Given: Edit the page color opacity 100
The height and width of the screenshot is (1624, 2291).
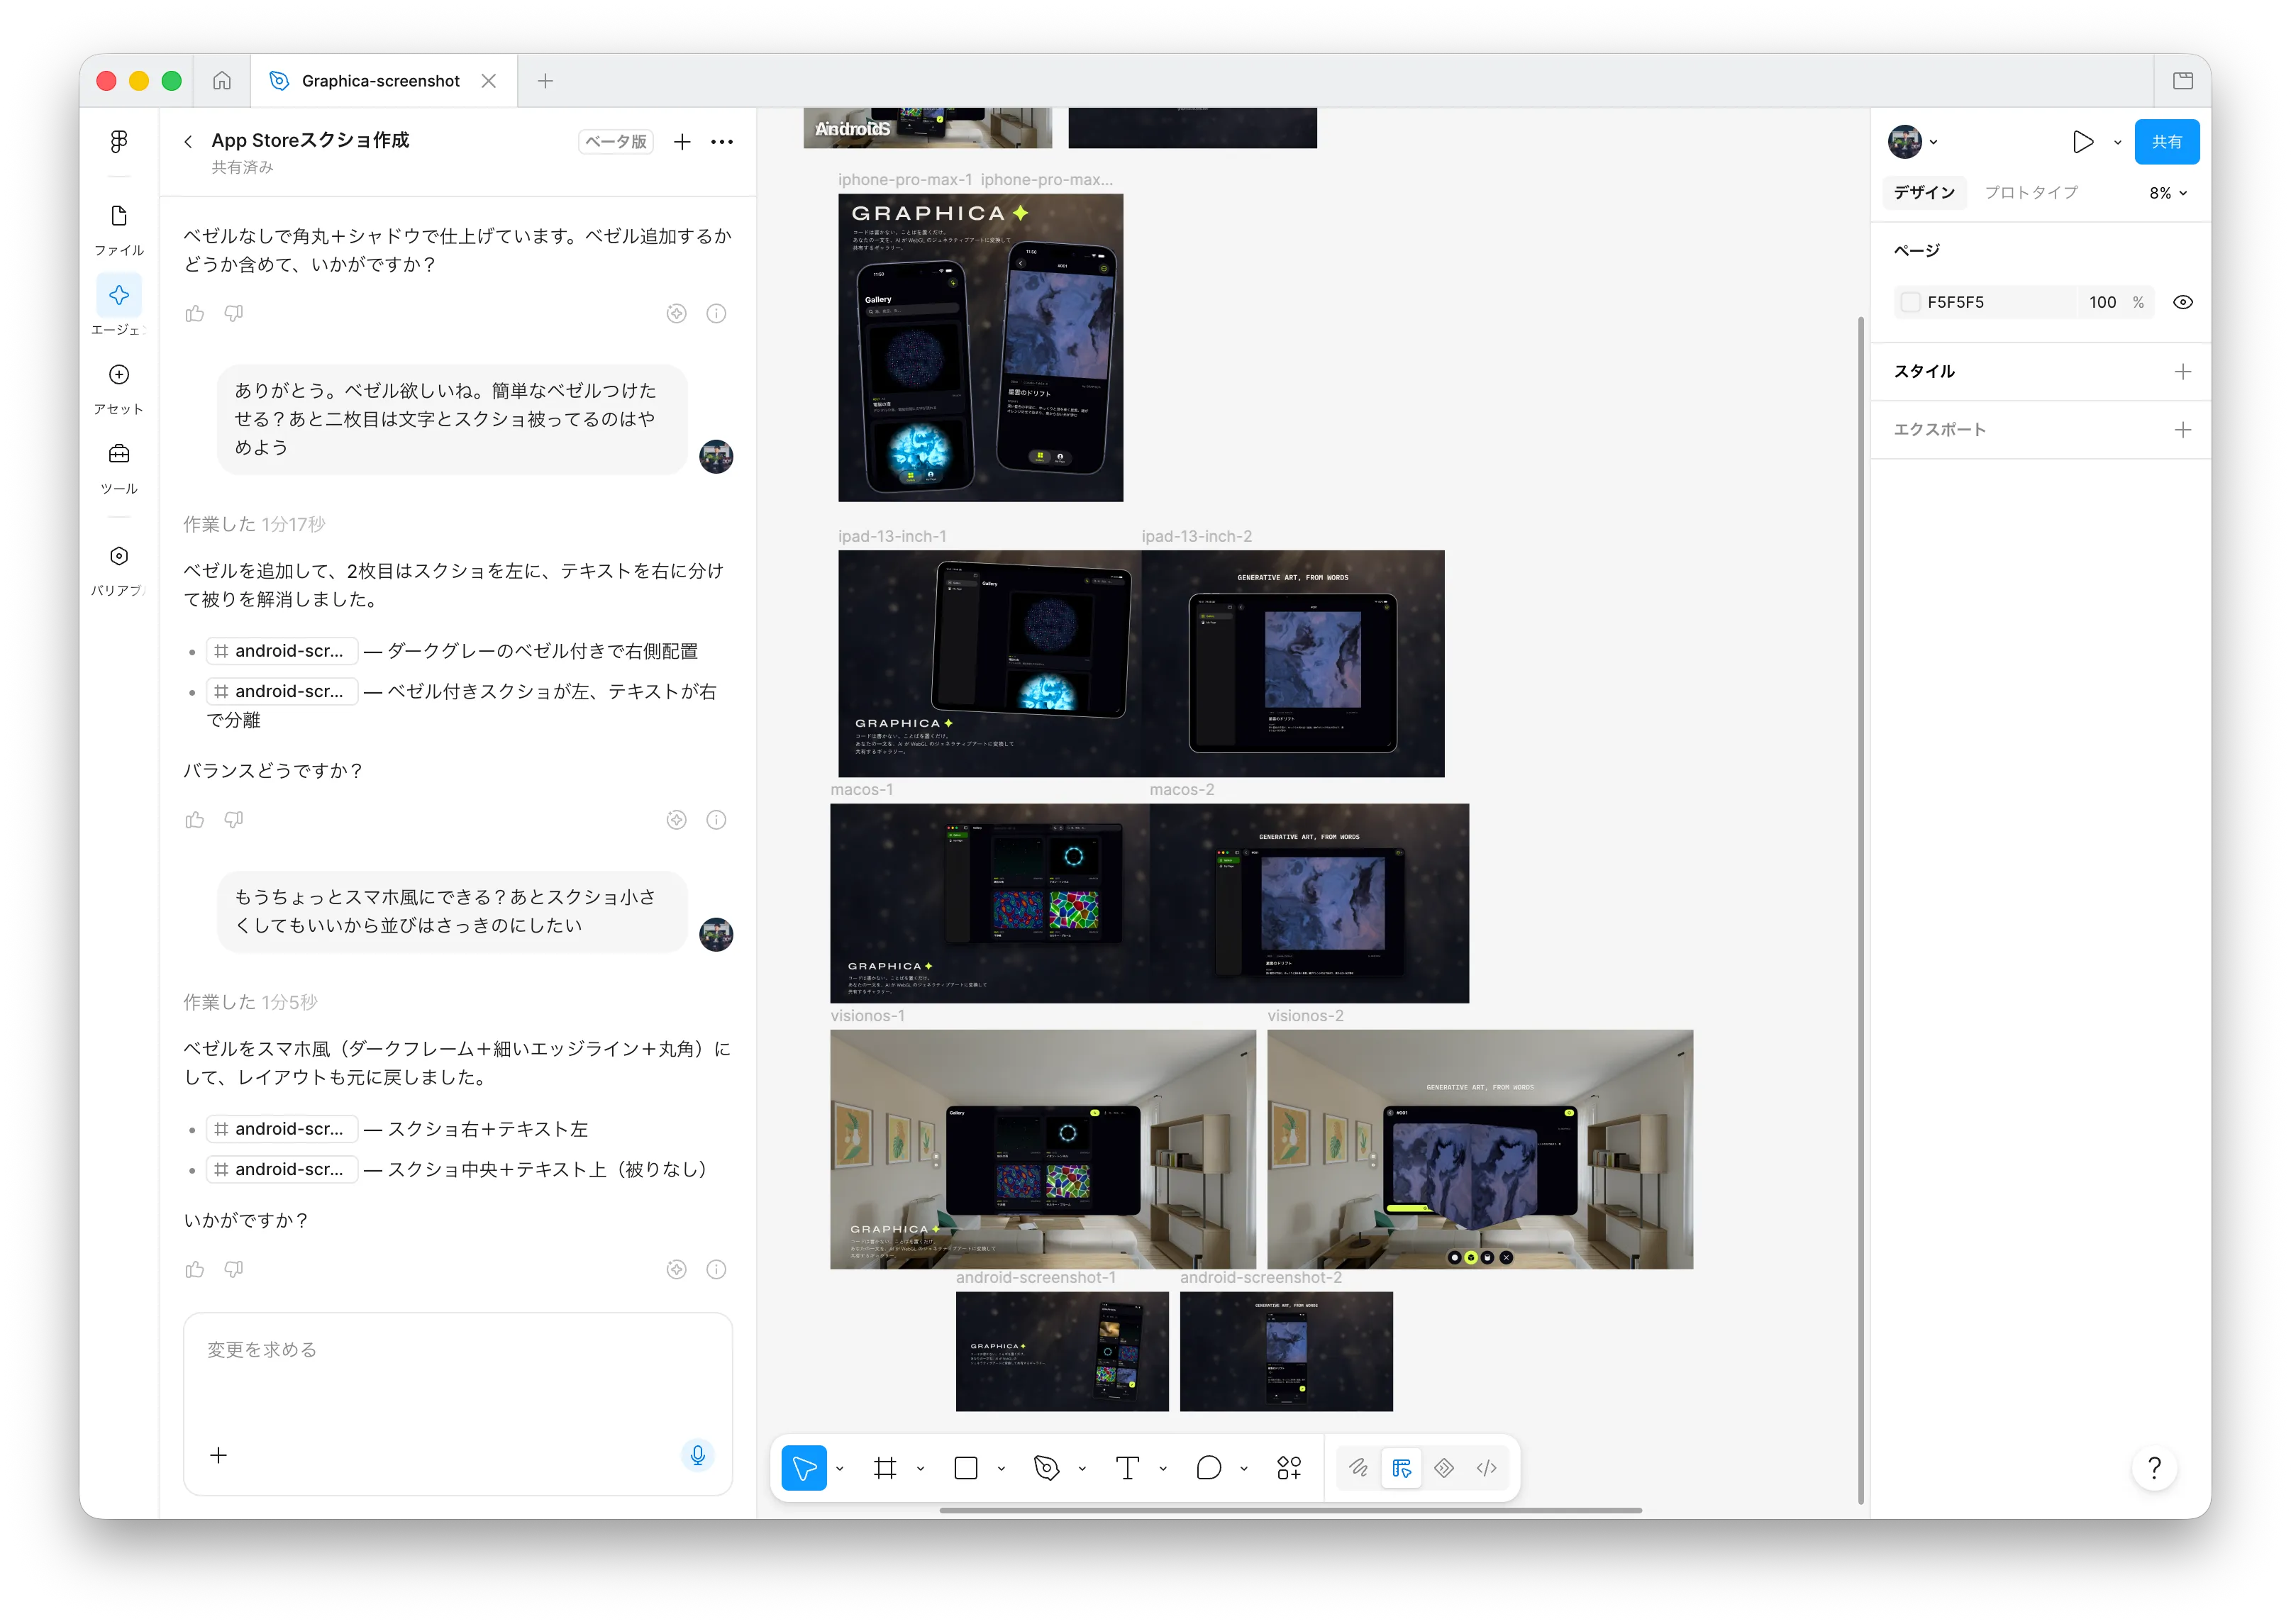Looking at the screenshot, I should (2102, 302).
